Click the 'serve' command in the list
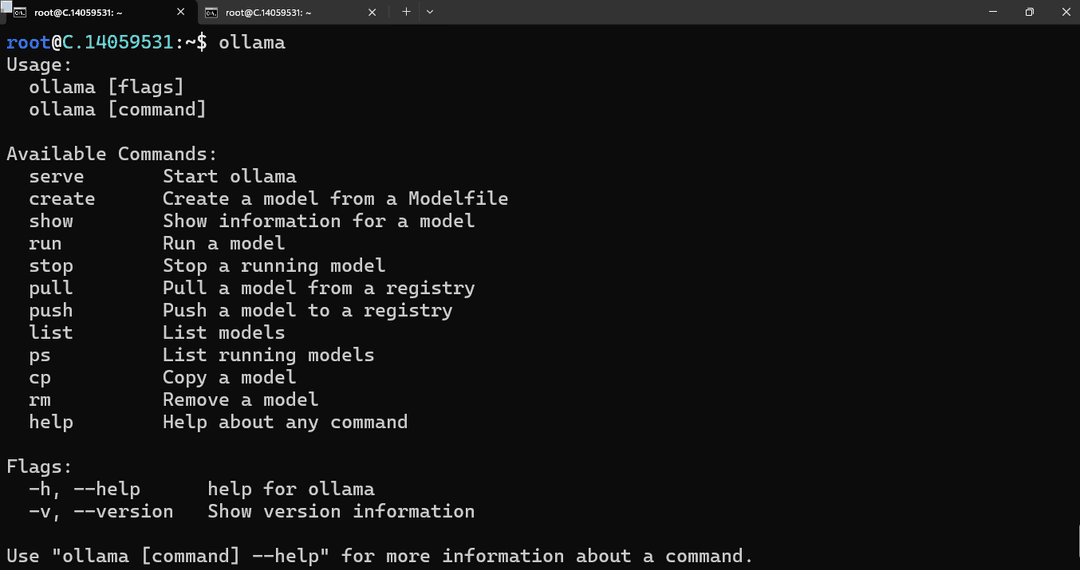This screenshot has height=570, width=1080. [56, 177]
